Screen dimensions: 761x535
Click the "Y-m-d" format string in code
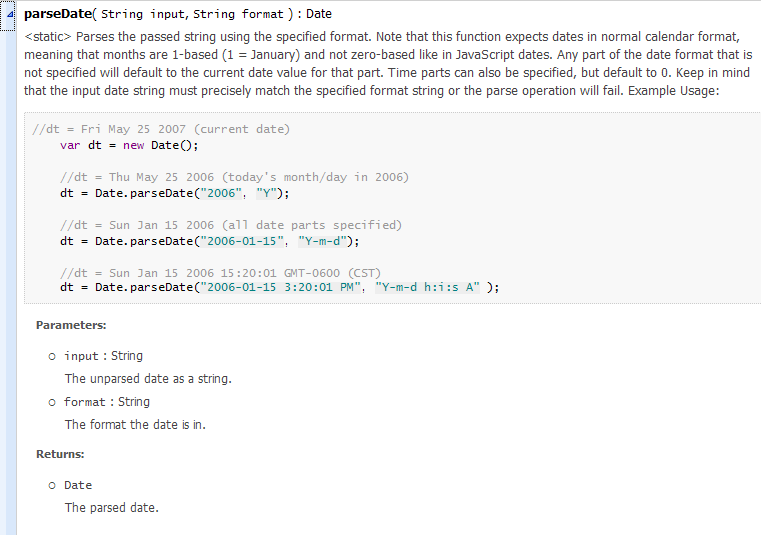pyautogui.click(x=324, y=241)
